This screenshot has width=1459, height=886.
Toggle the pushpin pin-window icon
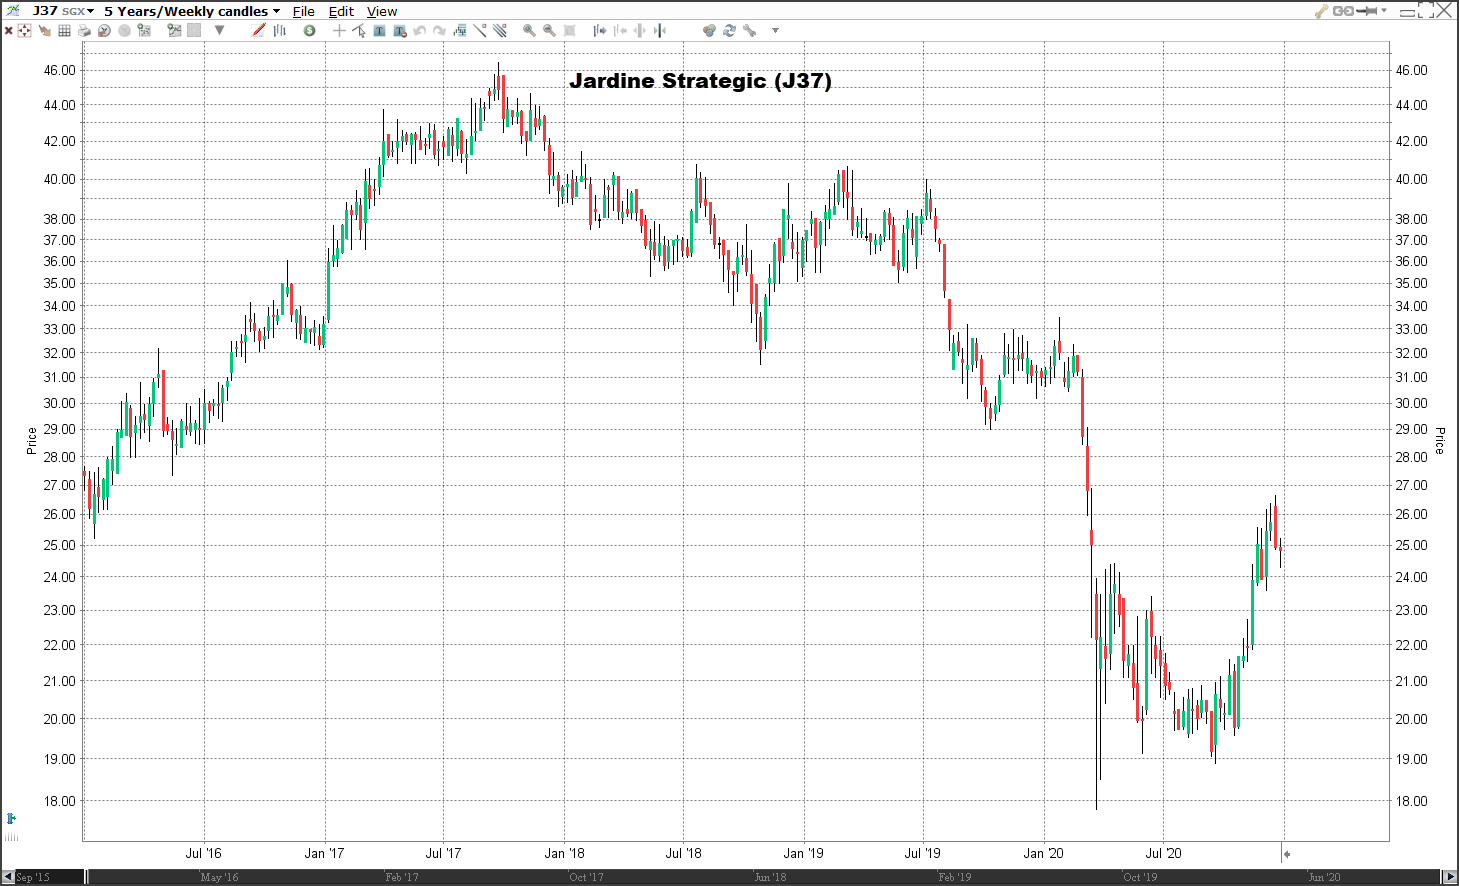1367,11
